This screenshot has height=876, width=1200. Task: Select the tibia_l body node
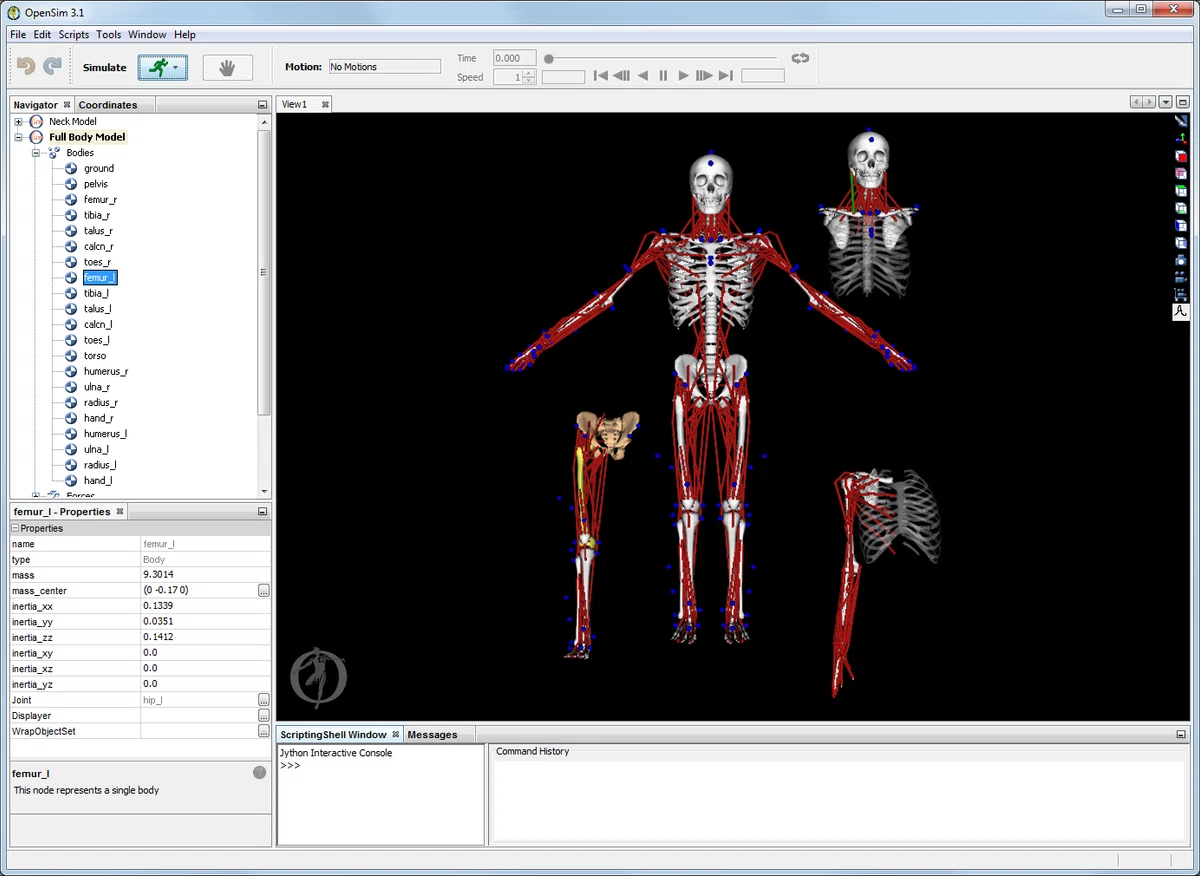tap(96, 293)
